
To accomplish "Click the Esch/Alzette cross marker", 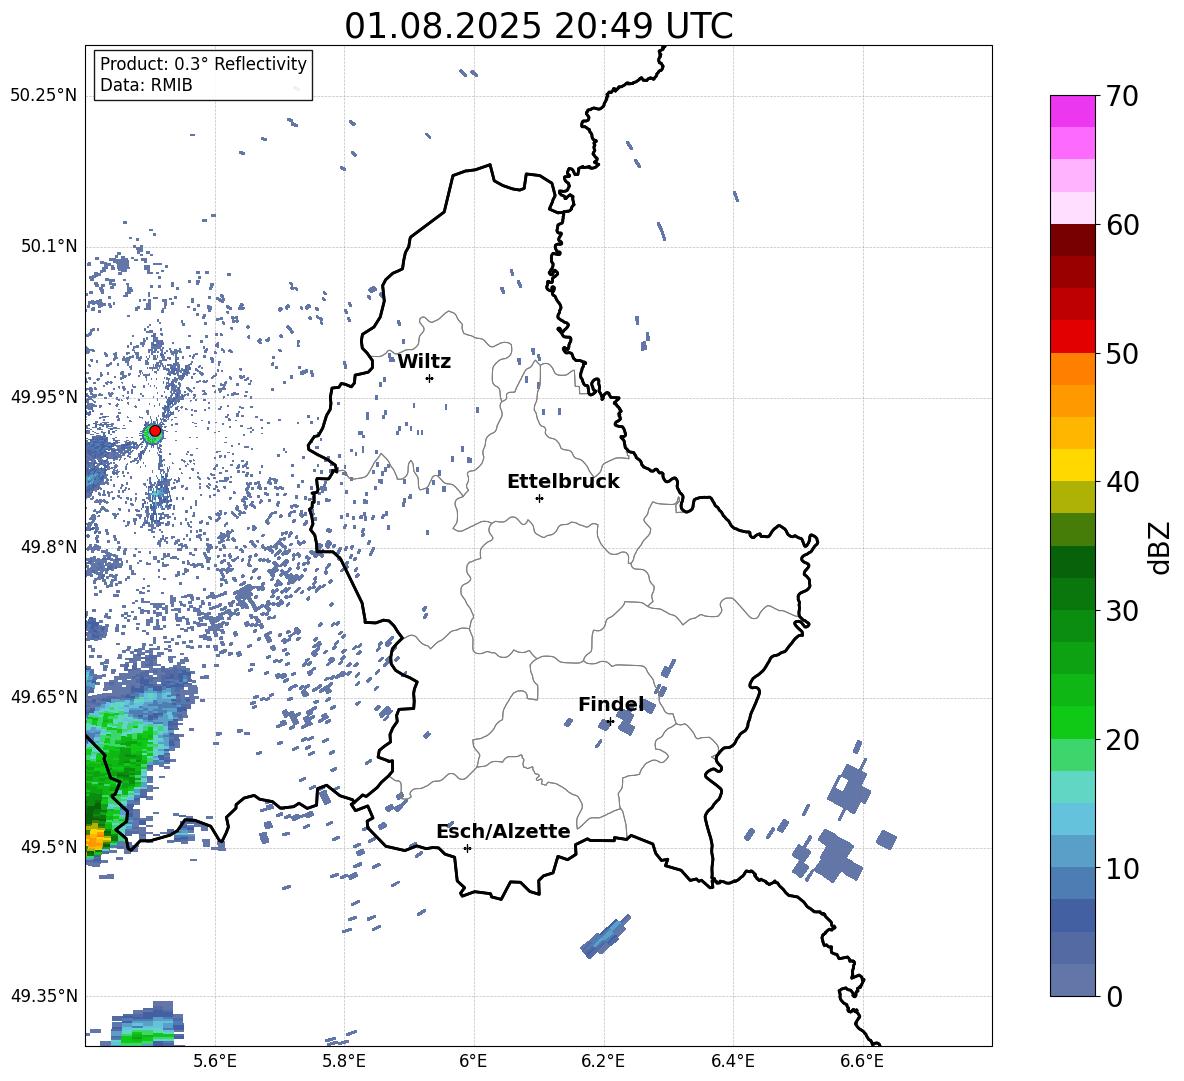I will pos(467,848).
